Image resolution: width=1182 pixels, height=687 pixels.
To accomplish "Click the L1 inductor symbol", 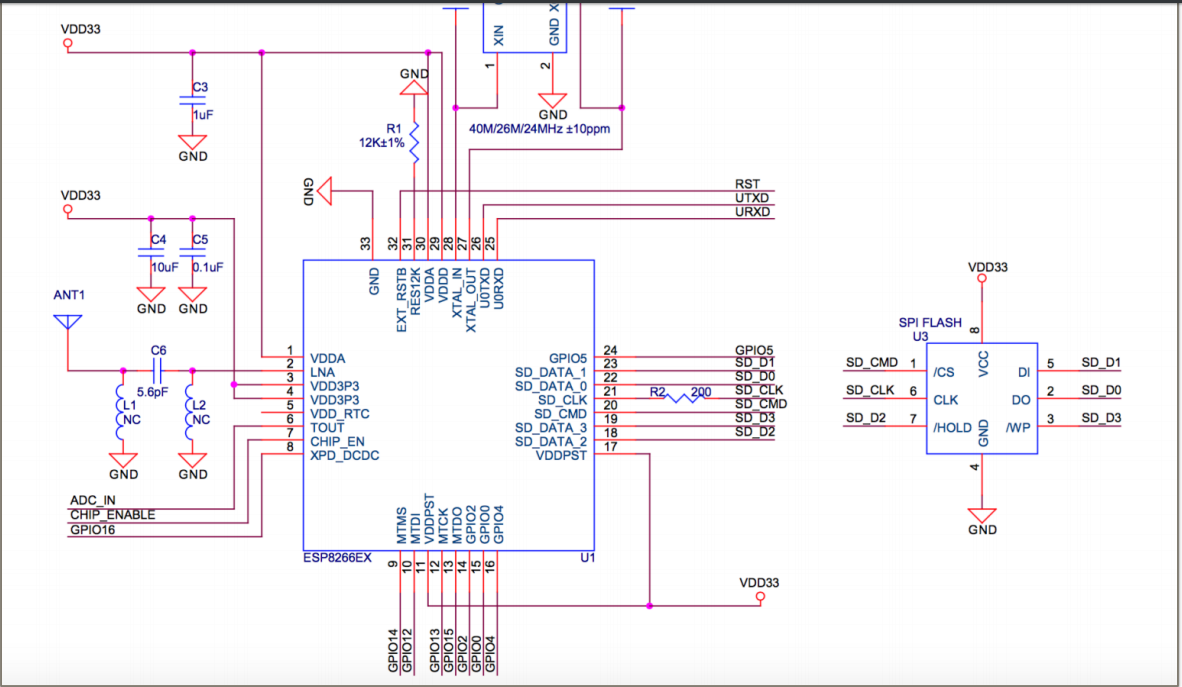I will coord(122,411).
